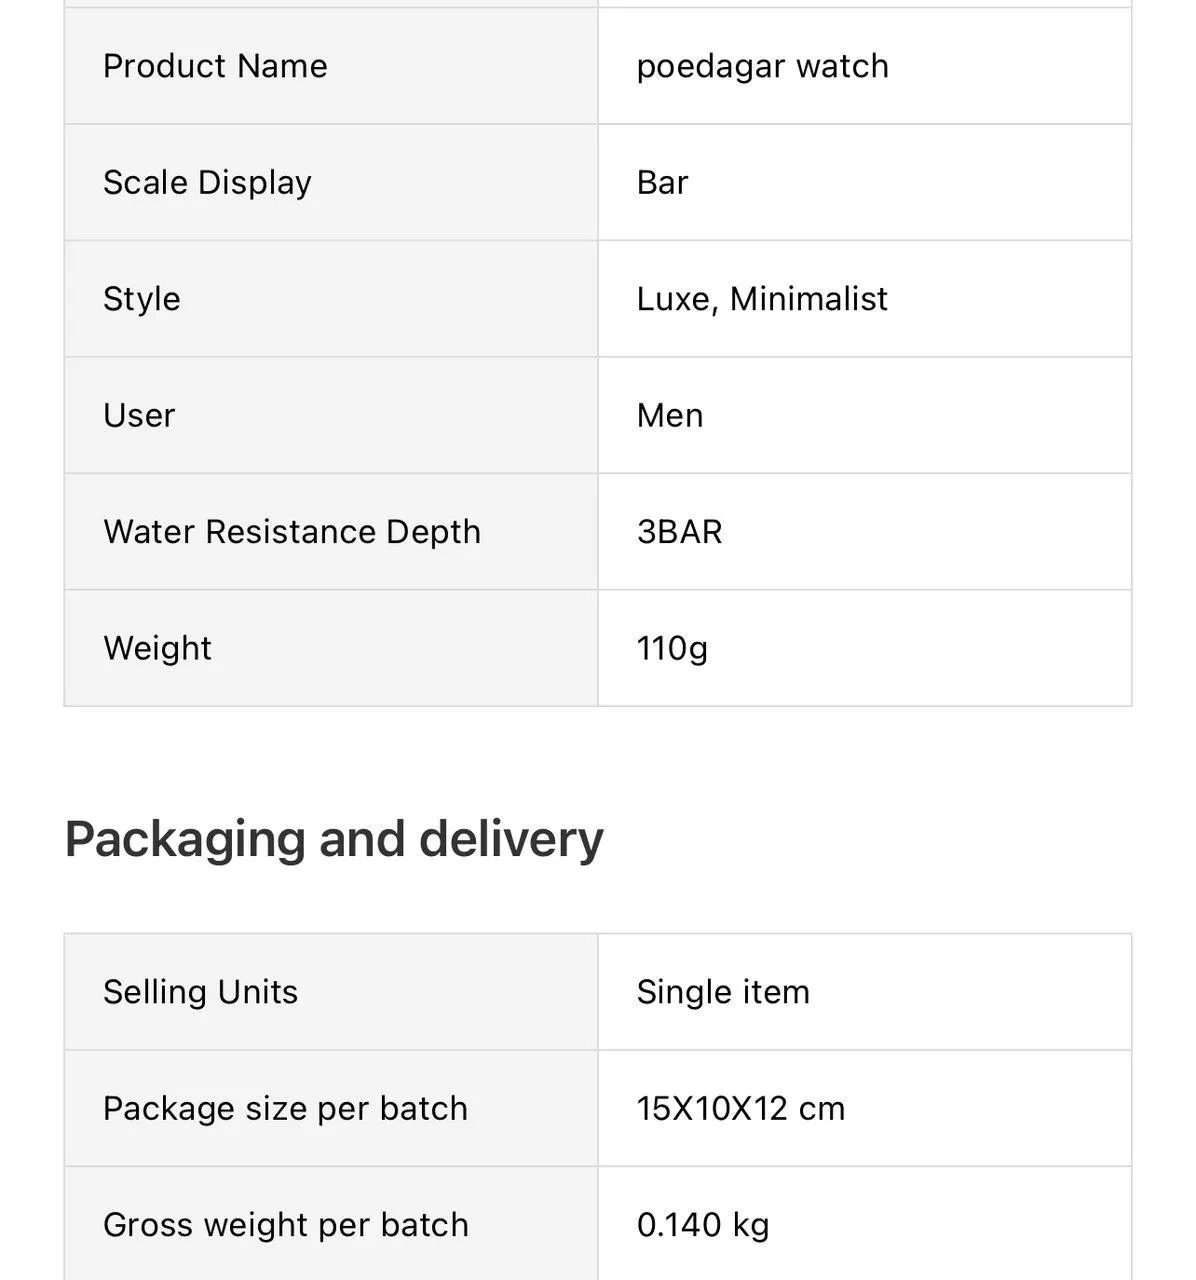The height and width of the screenshot is (1280, 1196).
Task: Click the Scale Display label
Action: pos(207,183)
